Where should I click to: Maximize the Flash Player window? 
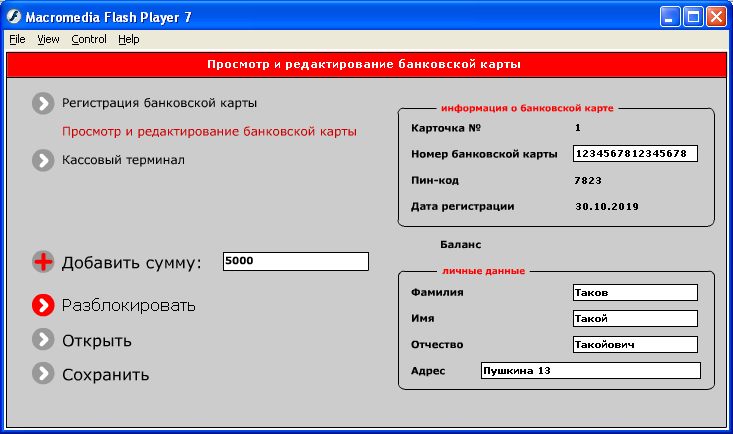pos(693,17)
